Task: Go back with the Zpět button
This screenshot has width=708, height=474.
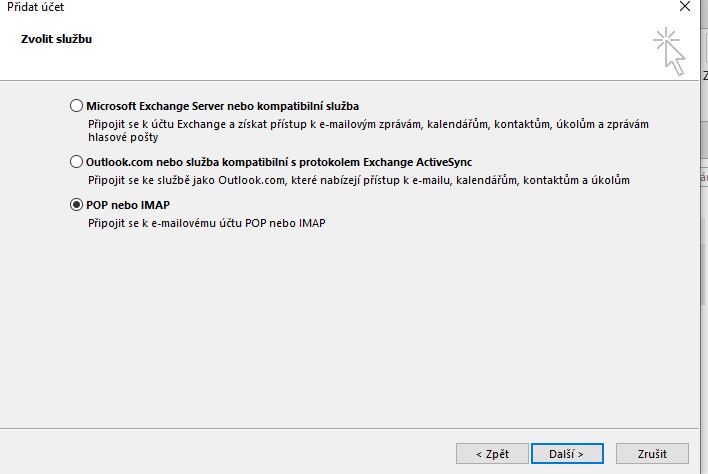Action: point(491,453)
